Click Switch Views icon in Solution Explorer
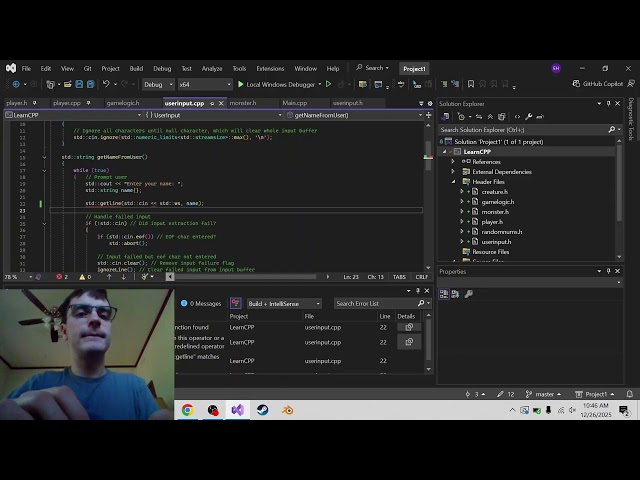Image resolution: width=640 pixels, height=480 pixels. coord(445,117)
